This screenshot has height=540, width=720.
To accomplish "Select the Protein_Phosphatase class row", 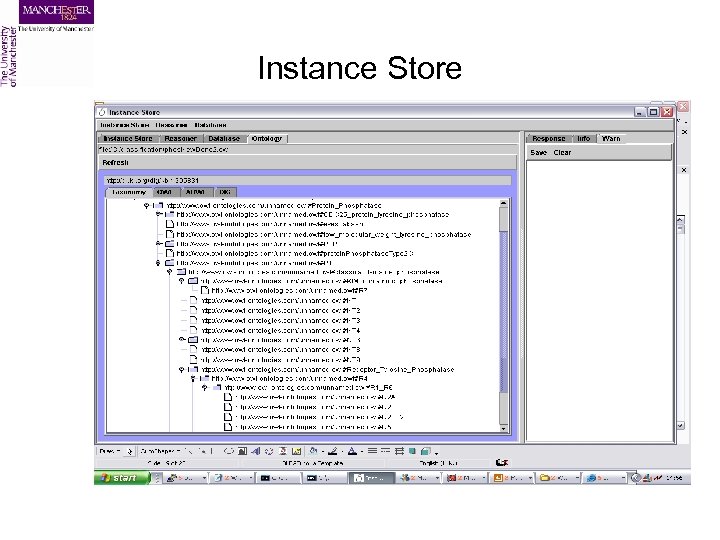I will pyautogui.click(x=274, y=205).
